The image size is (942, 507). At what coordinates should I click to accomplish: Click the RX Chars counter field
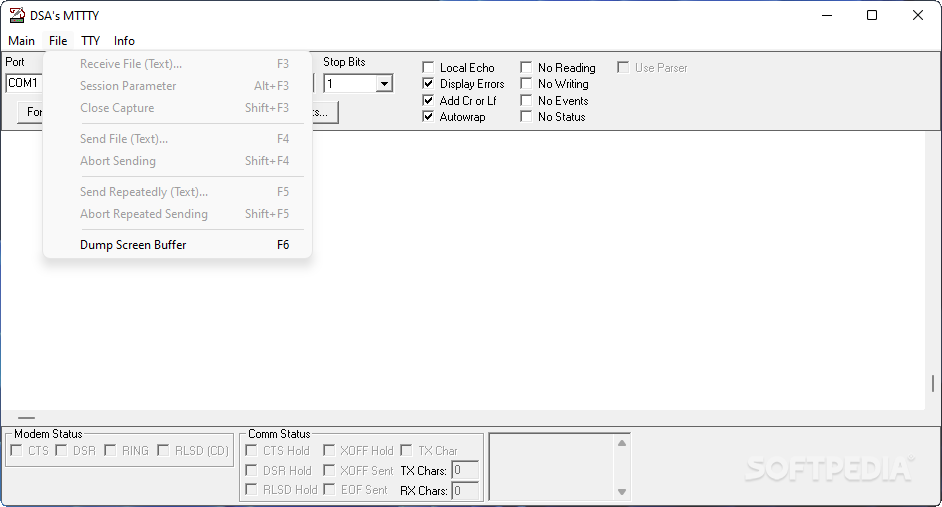pos(465,491)
